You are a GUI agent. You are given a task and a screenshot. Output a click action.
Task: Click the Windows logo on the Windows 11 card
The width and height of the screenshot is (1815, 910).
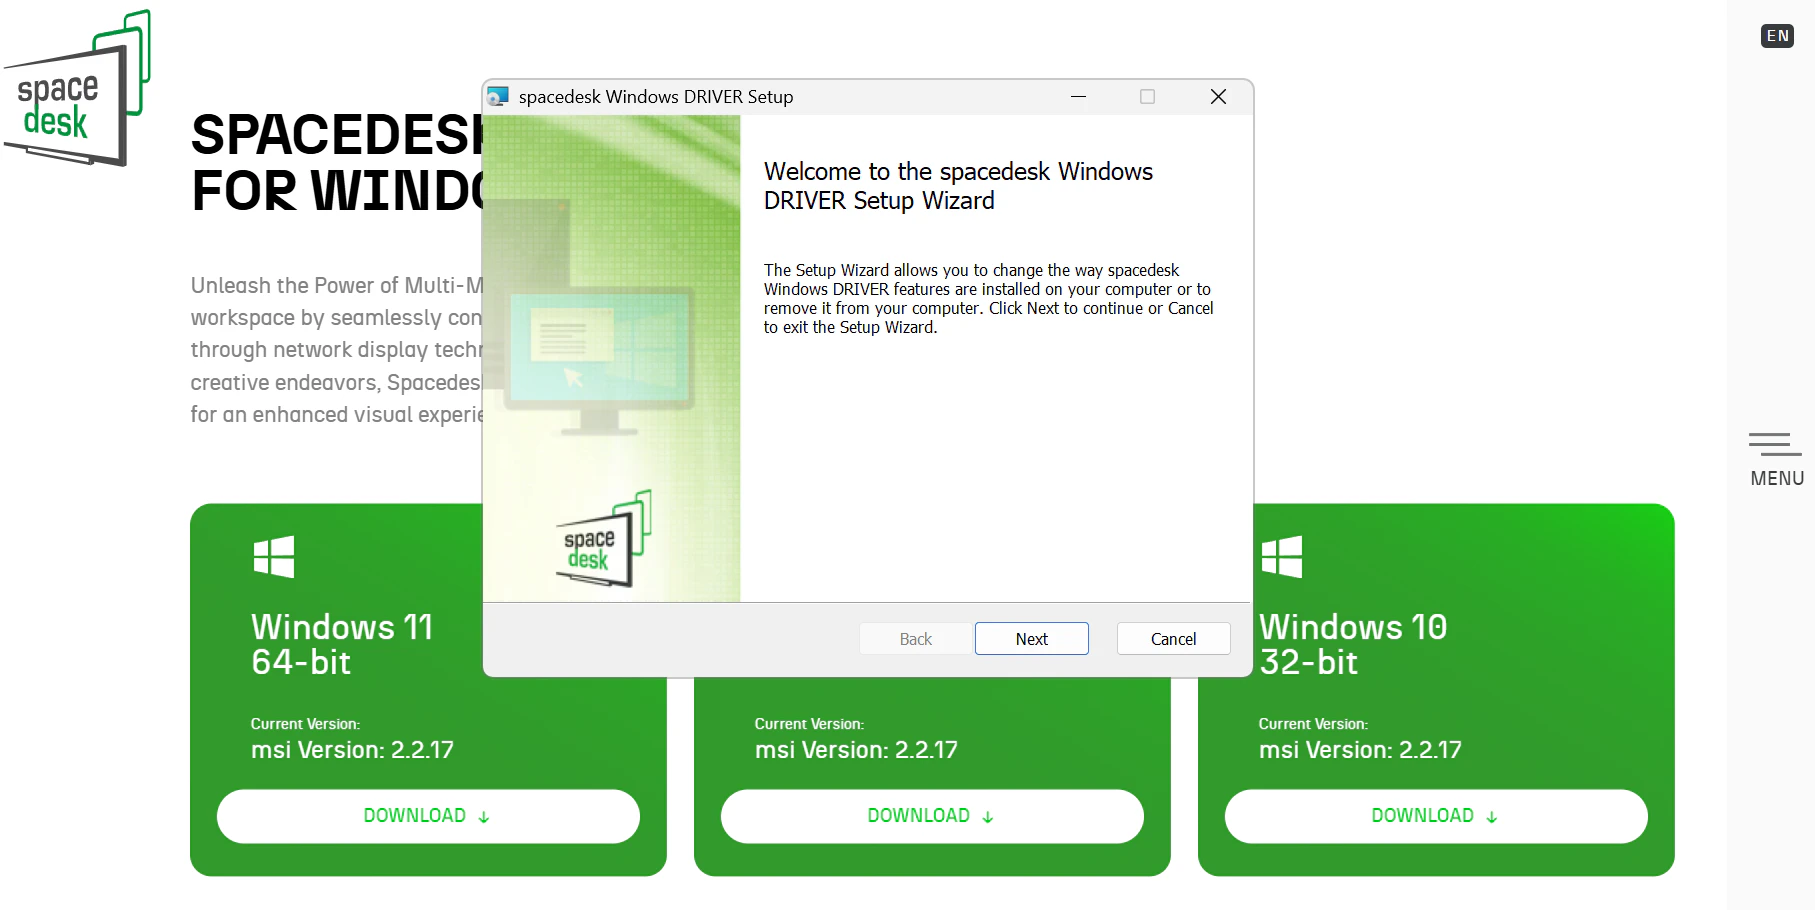(274, 557)
